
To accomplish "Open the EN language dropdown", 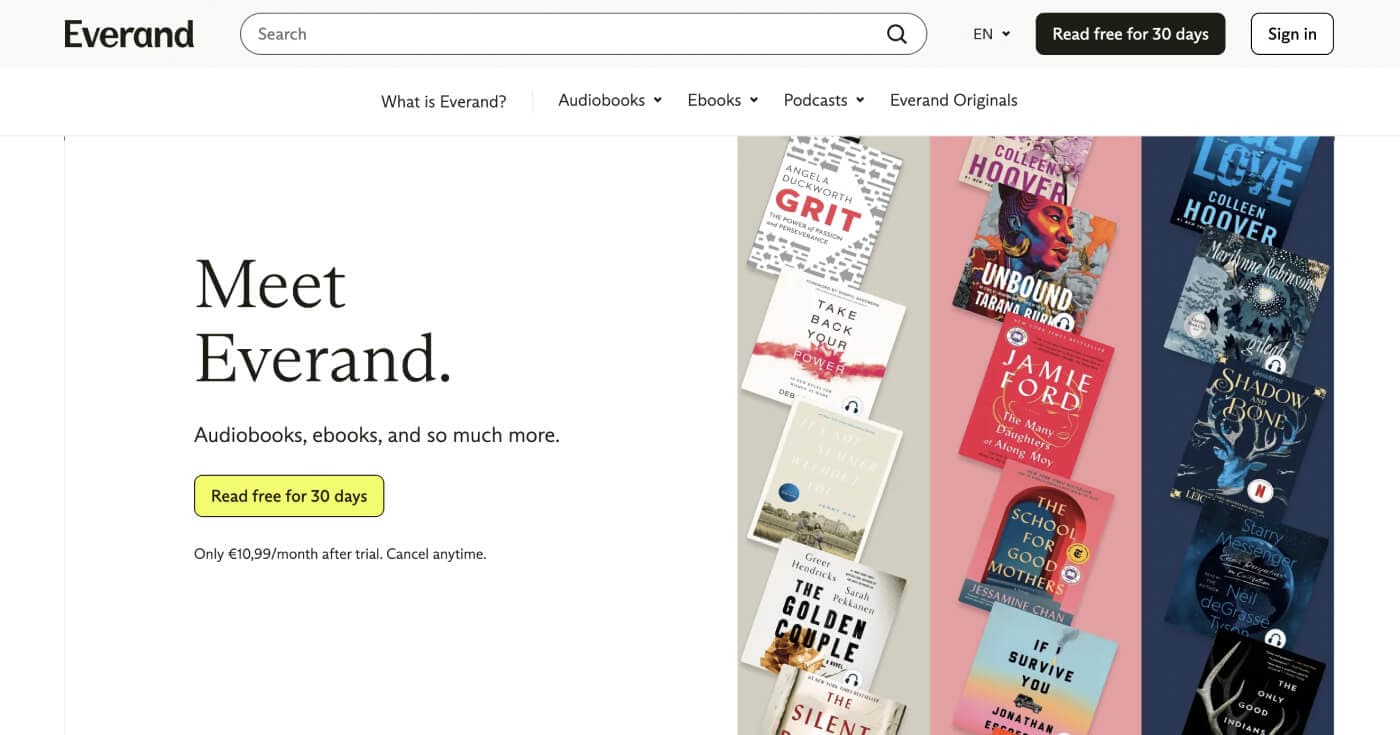I will pos(991,34).
